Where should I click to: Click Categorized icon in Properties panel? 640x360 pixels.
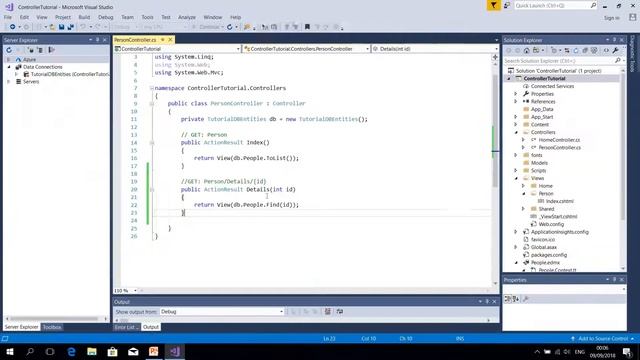pos(507,299)
